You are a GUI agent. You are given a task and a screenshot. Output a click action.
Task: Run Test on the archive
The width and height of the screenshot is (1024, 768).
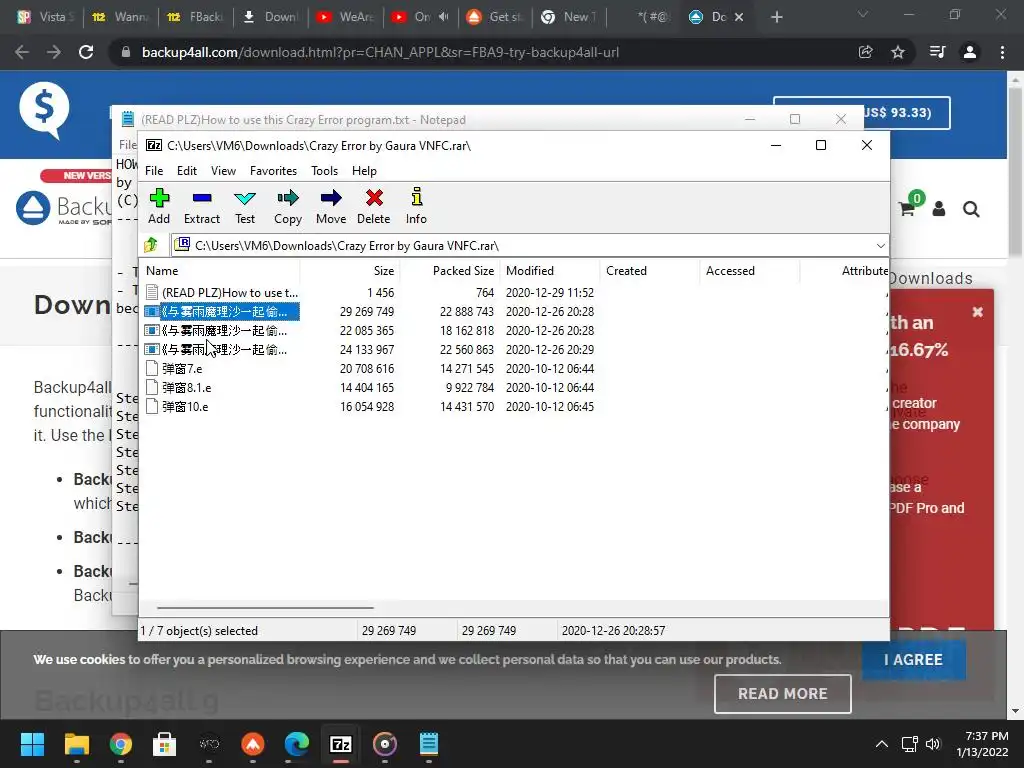245,206
